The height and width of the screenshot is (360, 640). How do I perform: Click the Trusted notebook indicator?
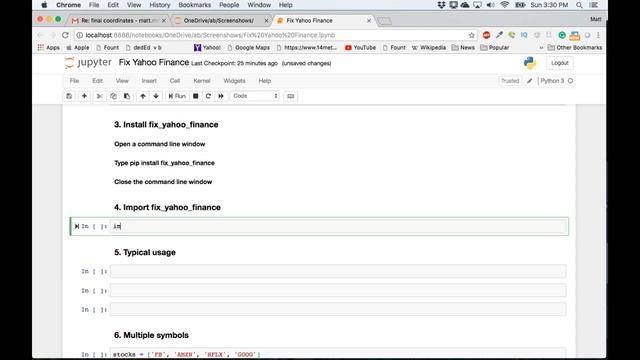pos(510,81)
